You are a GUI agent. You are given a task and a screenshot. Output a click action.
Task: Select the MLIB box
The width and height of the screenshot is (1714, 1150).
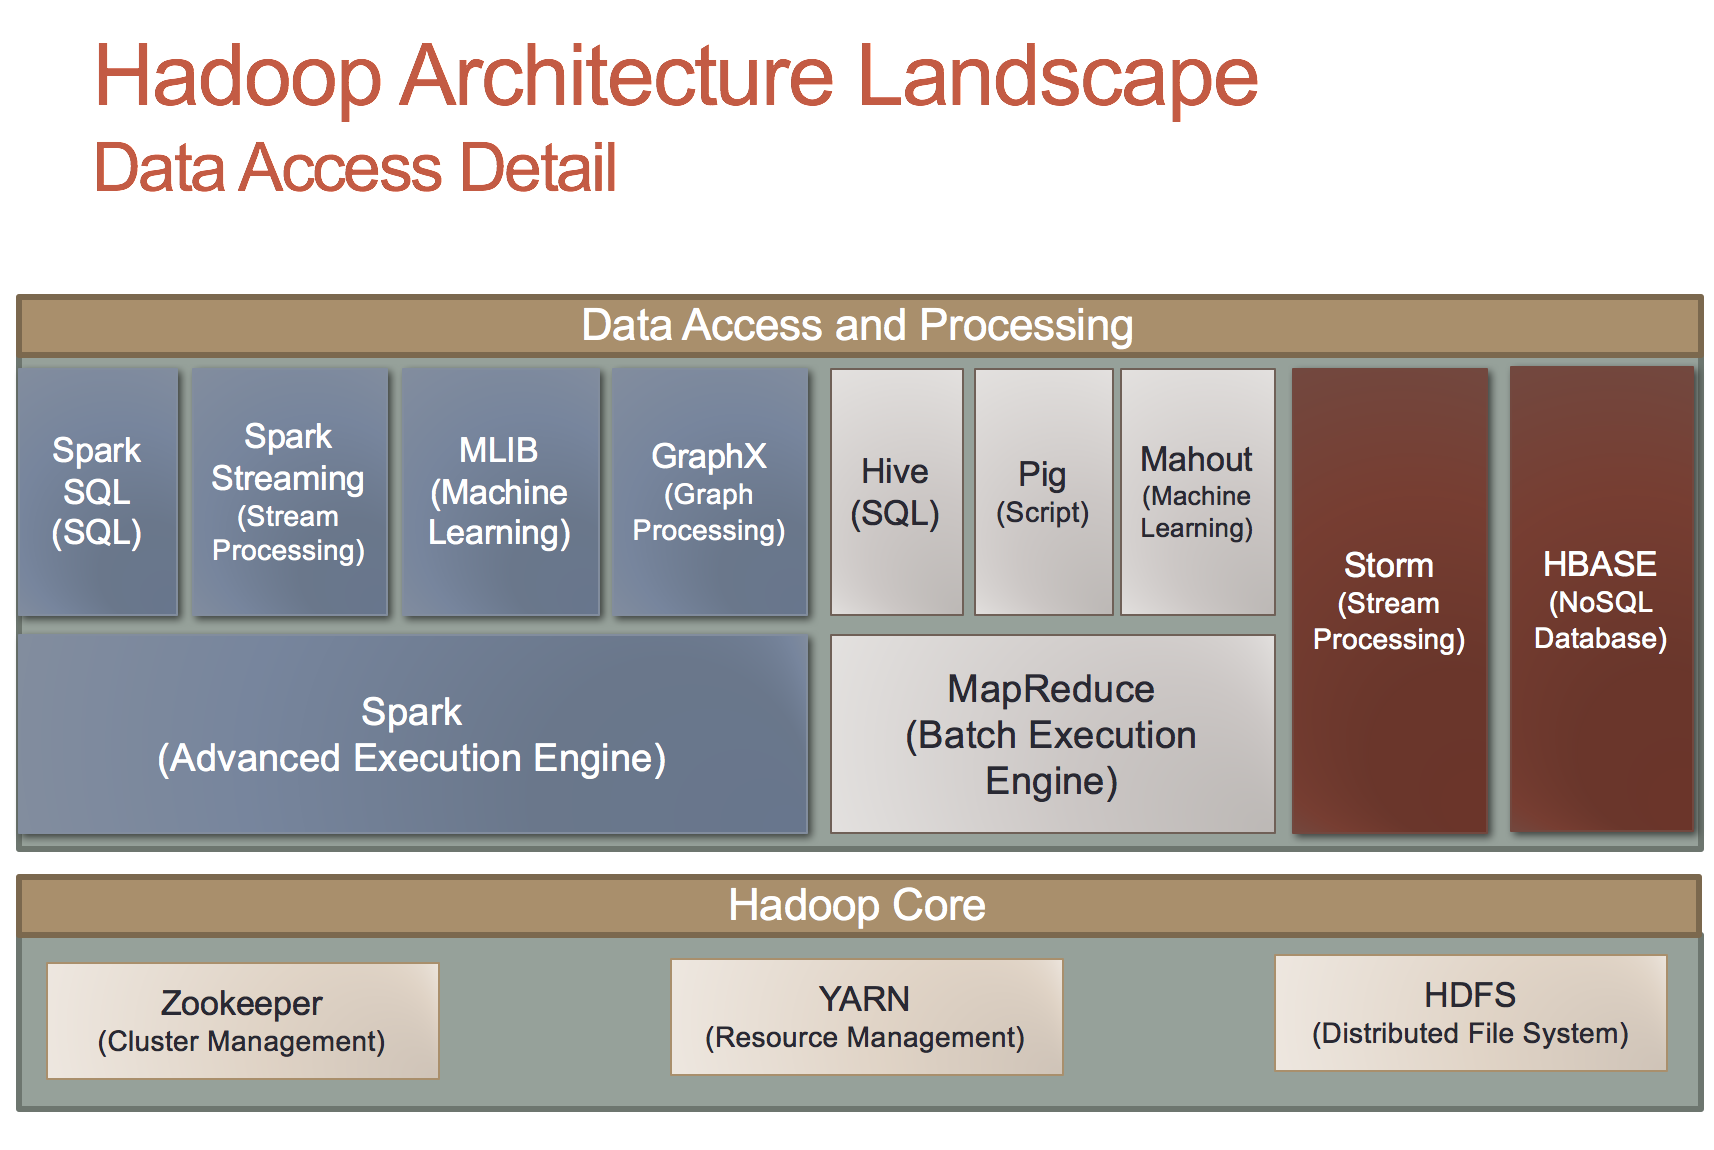point(500,492)
